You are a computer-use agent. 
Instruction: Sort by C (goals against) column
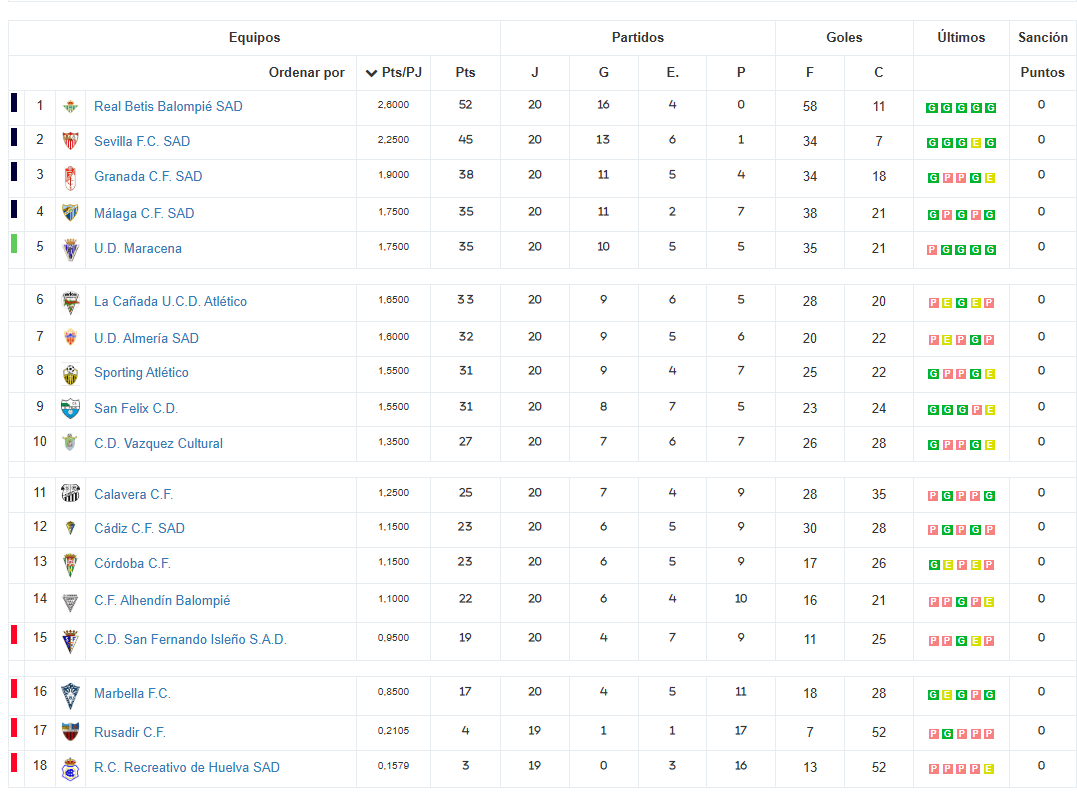[x=878, y=72]
